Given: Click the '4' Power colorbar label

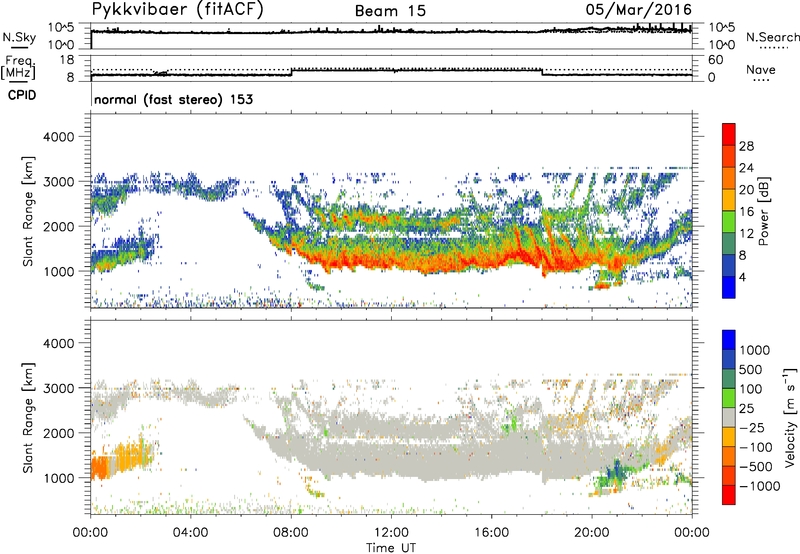Looking at the screenshot, I should (x=743, y=277).
